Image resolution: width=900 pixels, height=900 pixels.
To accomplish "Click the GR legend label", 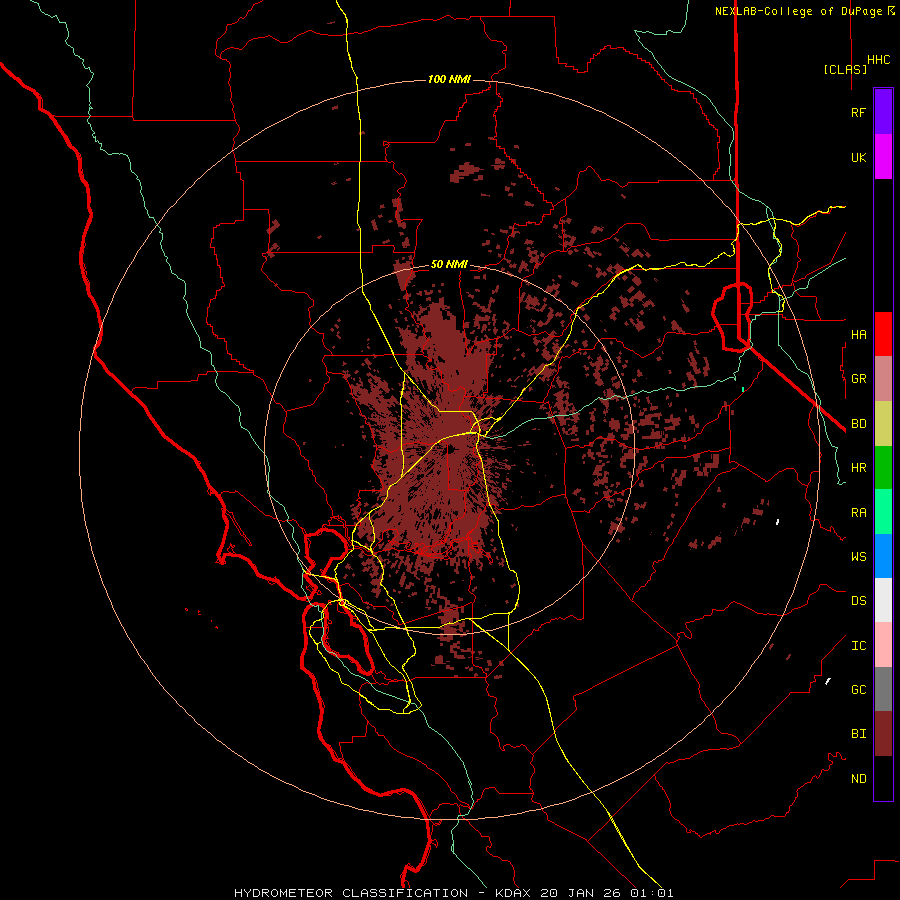I will point(858,379).
